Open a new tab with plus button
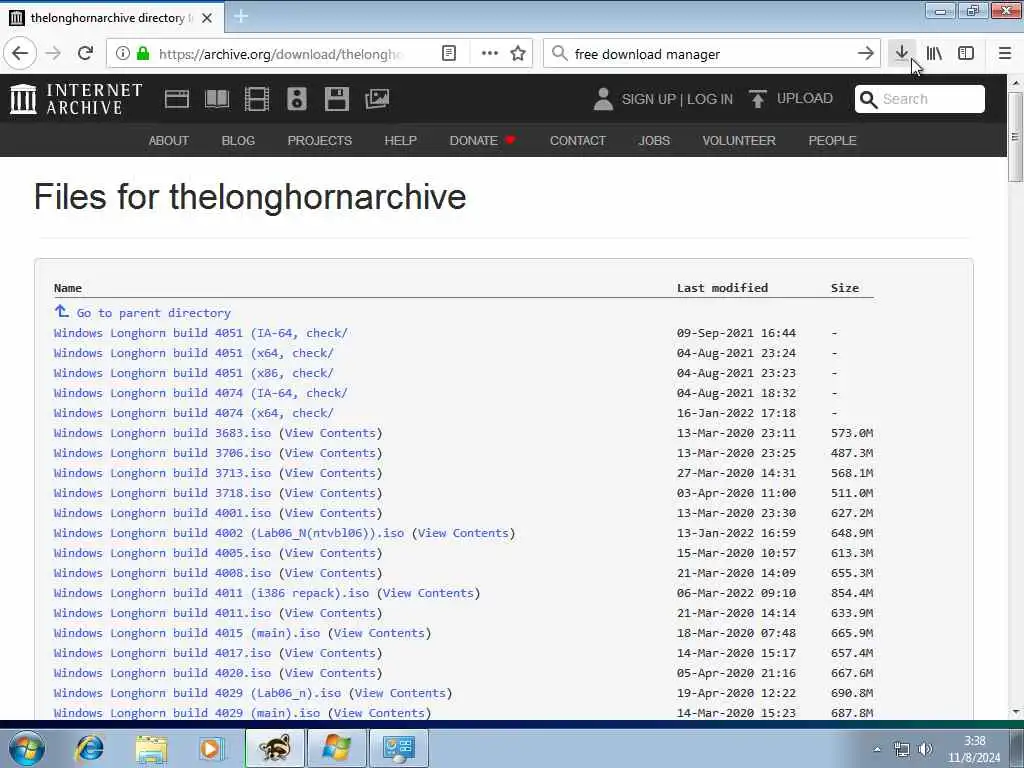 [x=240, y=17]
